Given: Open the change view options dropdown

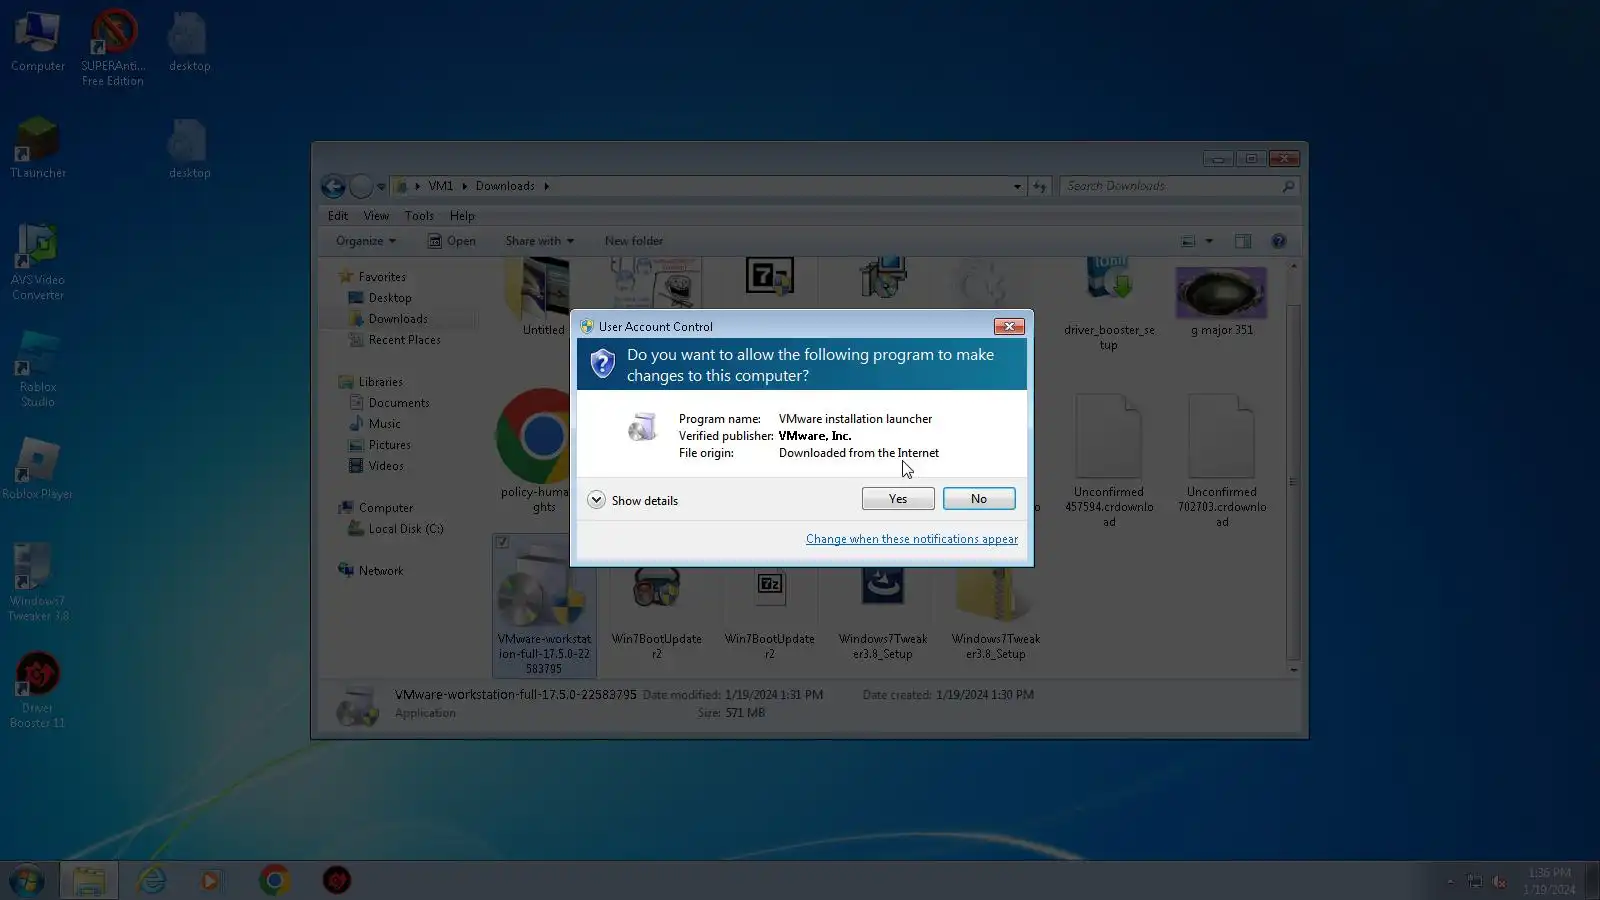Looking at the screenshot, I should click(x=1209, y=241).
